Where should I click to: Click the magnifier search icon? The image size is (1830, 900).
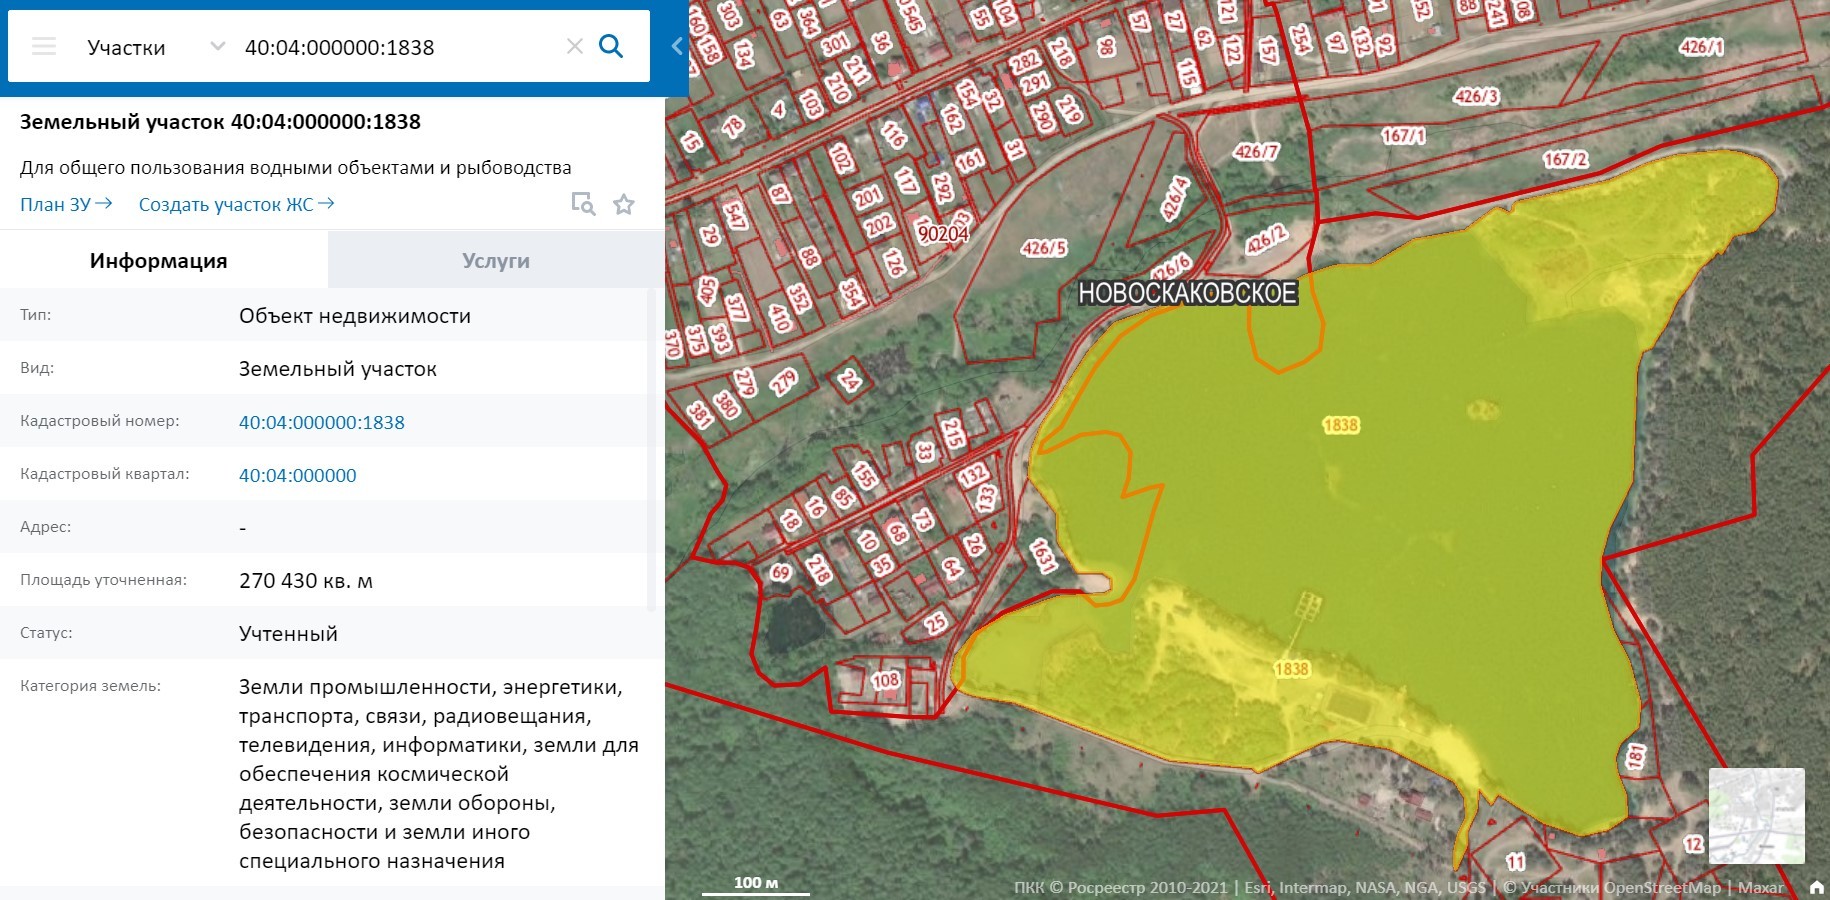(610, 47)
